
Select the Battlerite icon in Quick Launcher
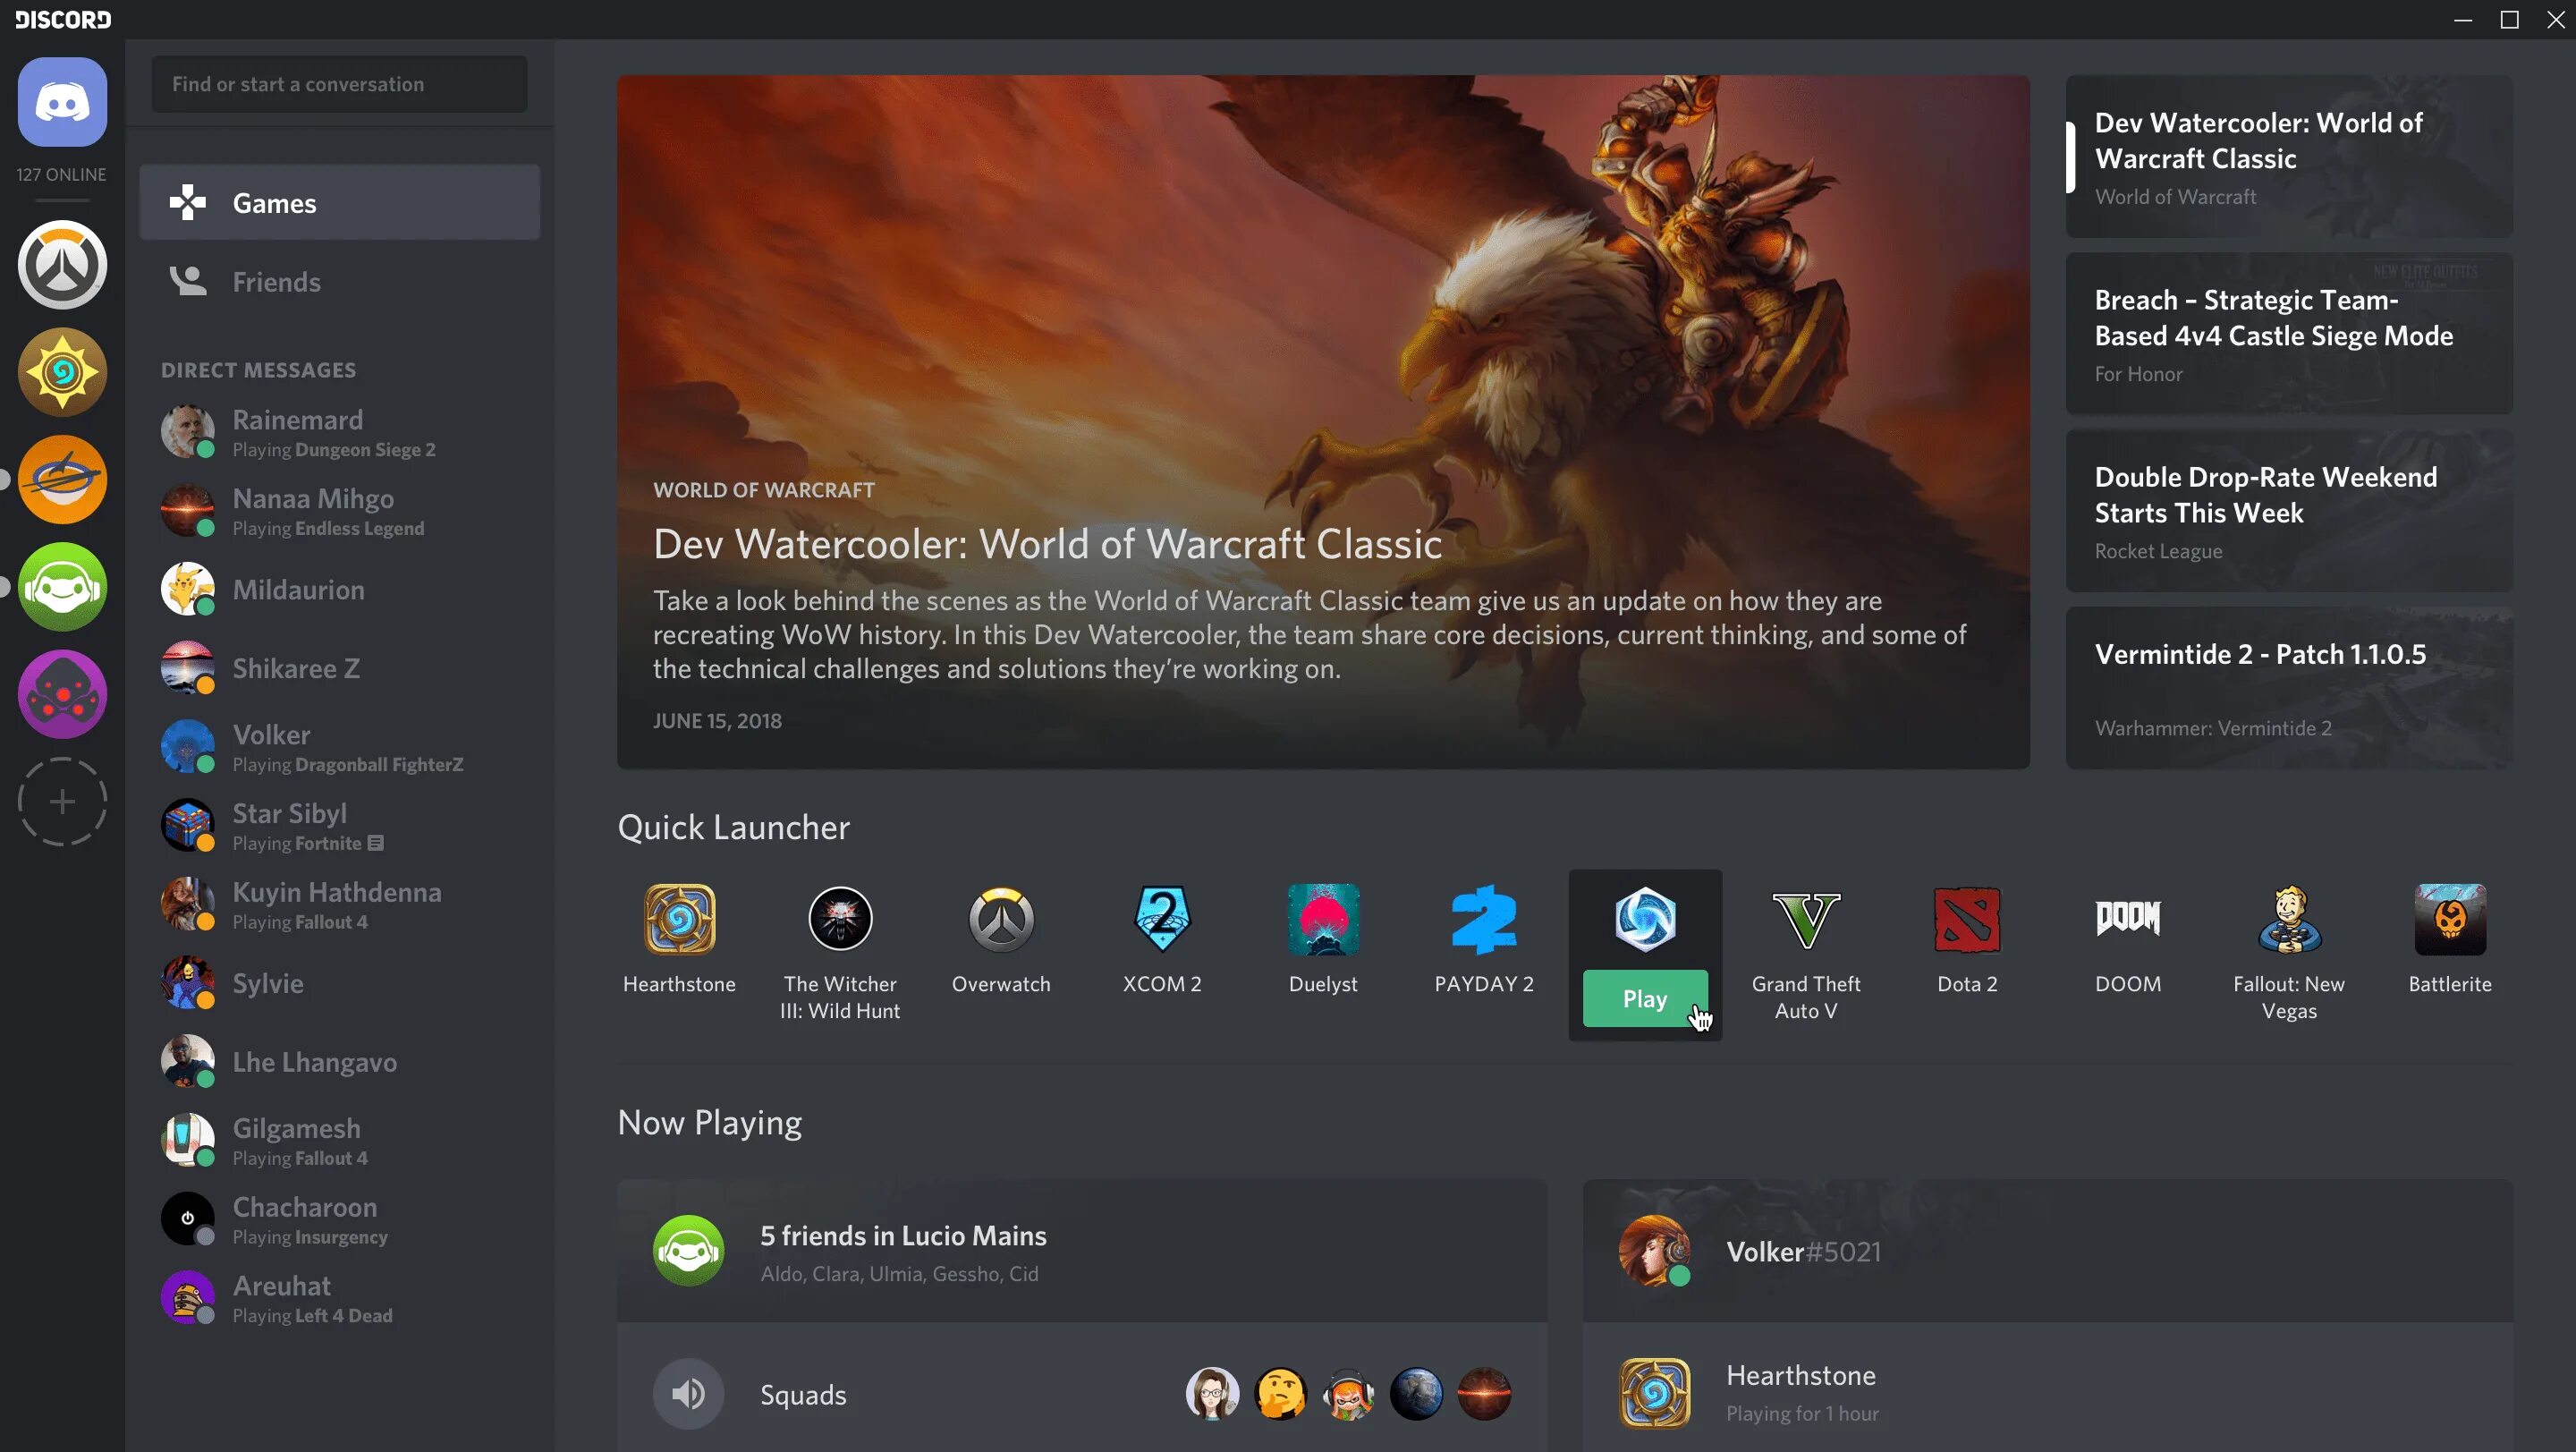[2451, 920]
